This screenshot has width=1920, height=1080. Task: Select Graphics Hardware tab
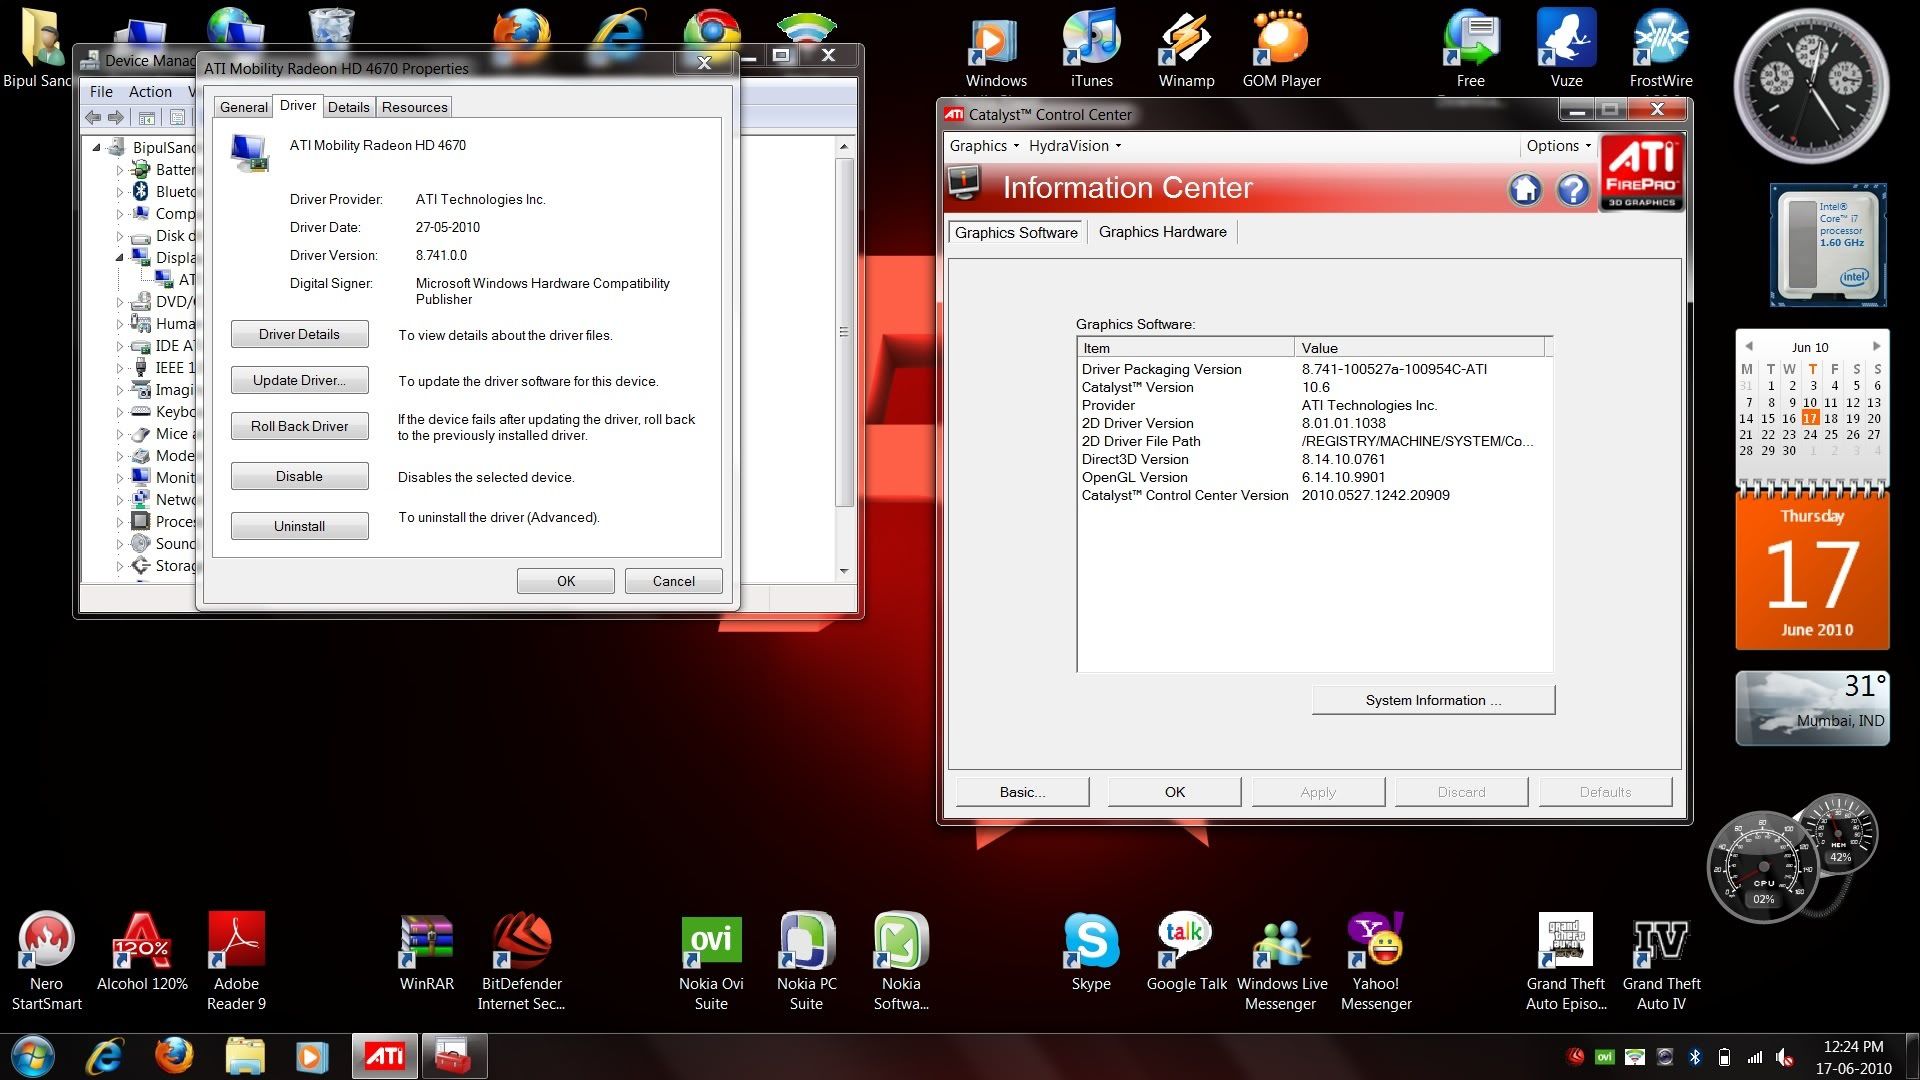[x=1162, y=232]
